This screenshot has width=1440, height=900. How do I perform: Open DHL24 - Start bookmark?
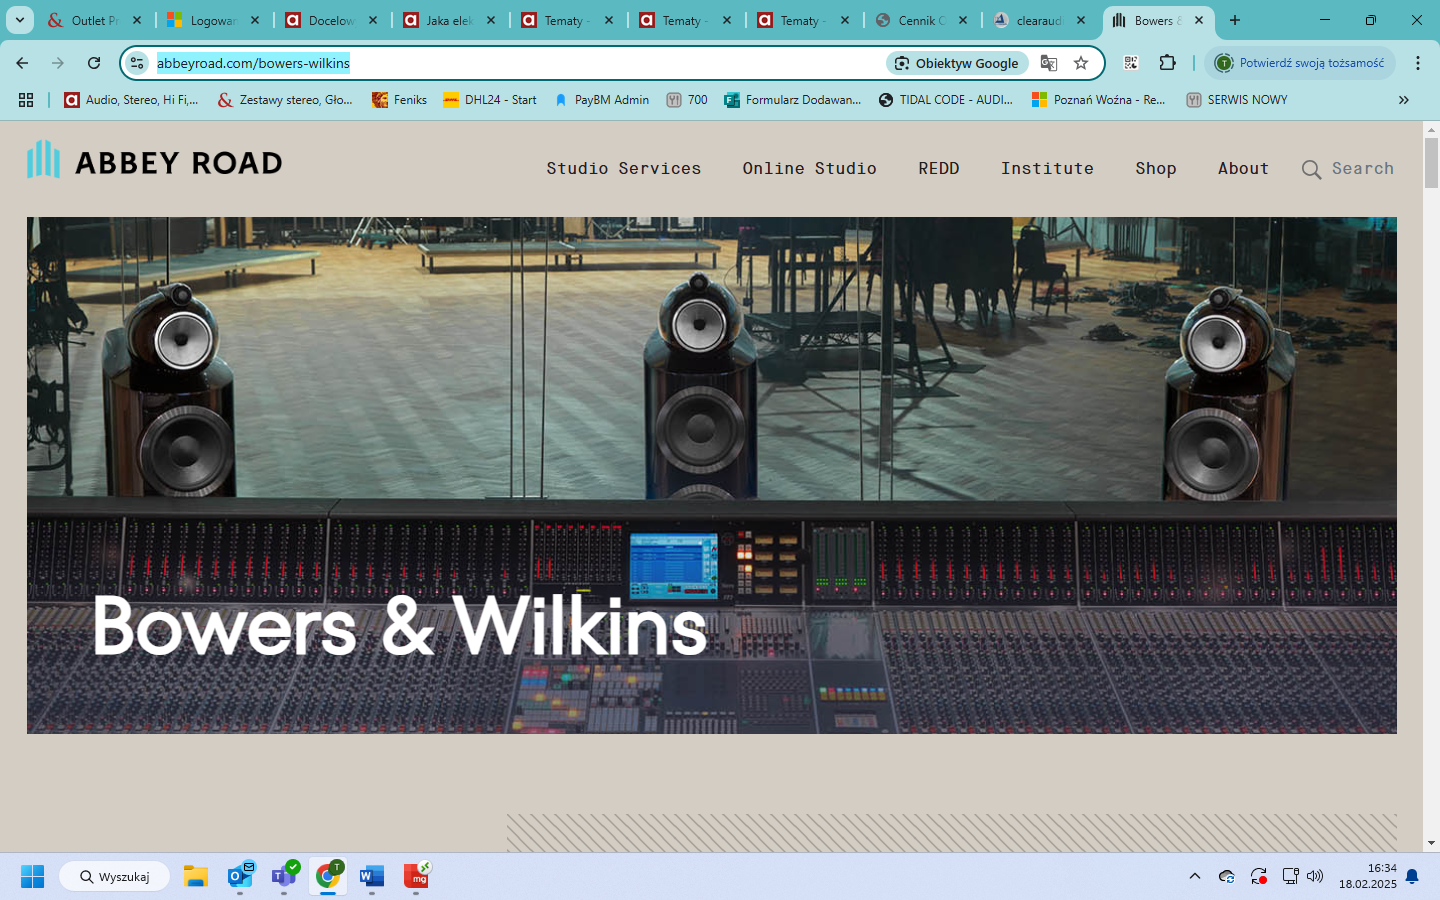(490, 100)
